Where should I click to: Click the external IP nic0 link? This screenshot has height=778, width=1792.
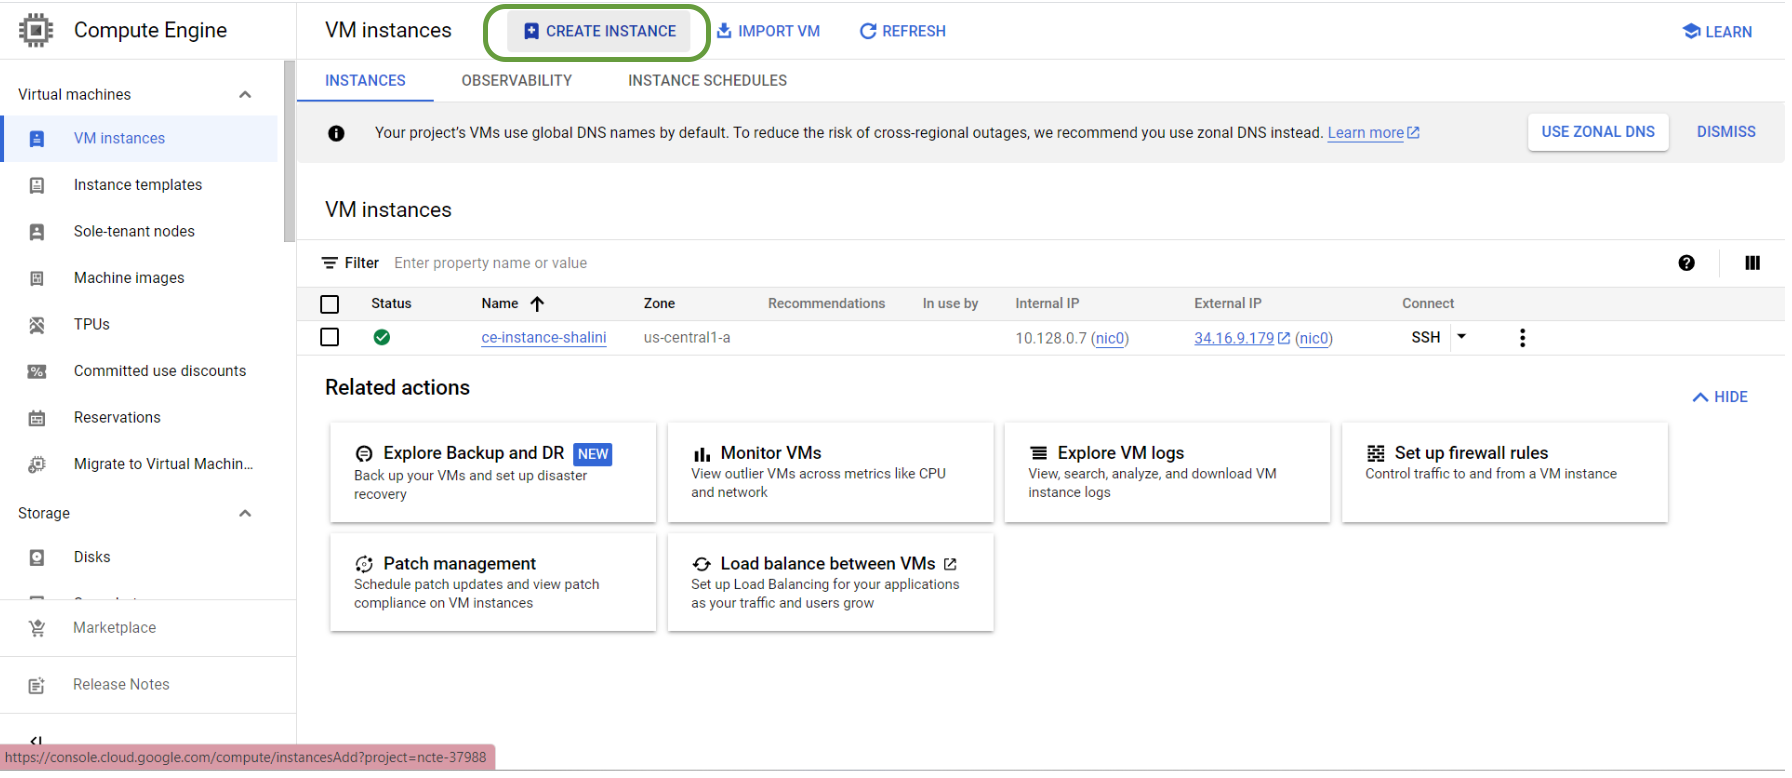point(1314,338)
